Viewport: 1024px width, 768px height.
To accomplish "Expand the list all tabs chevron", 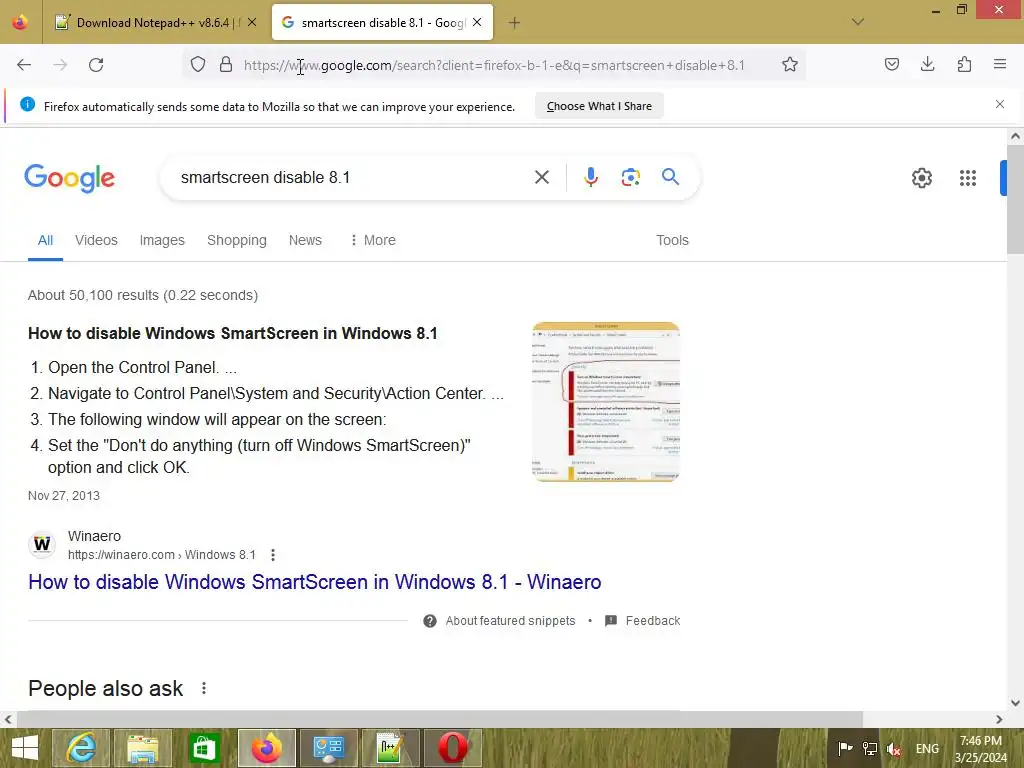I will 857,22.
